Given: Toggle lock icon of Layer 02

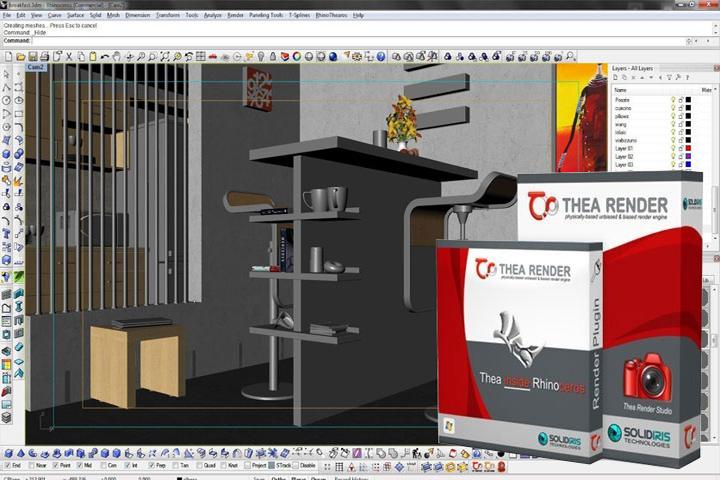Looking at the screenshot, I should tap(681, 157).
